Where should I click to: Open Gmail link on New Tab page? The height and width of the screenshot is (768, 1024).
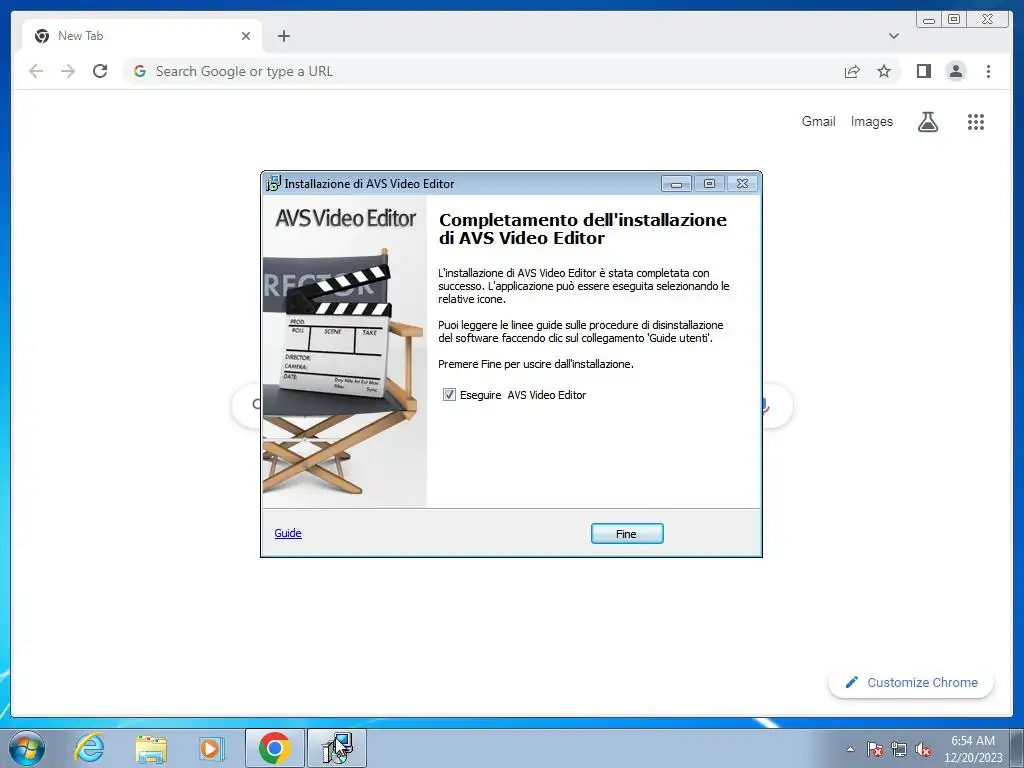click(818, 121)
